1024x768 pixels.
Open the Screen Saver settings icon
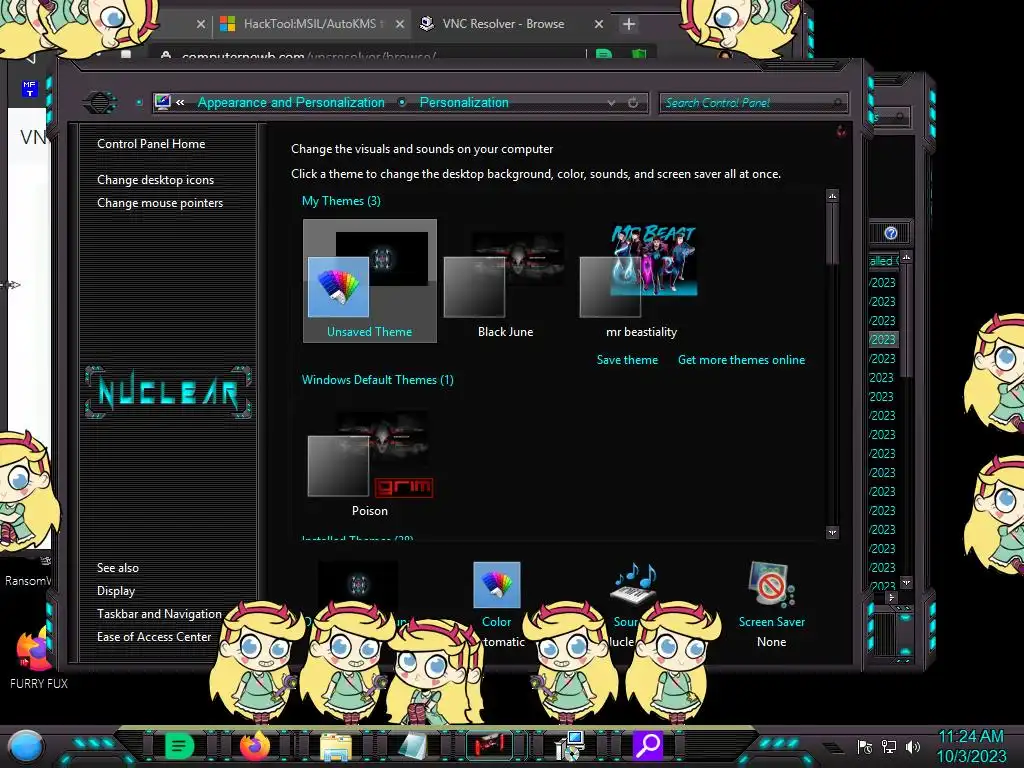click(771, 584)
